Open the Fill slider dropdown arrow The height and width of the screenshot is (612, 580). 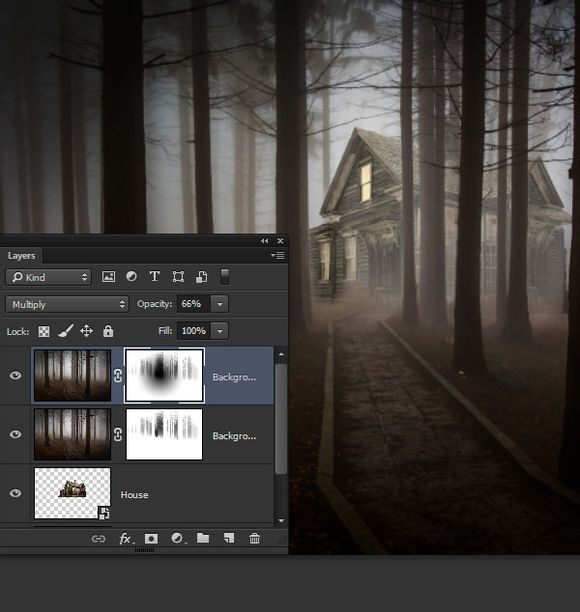(220, 331)
